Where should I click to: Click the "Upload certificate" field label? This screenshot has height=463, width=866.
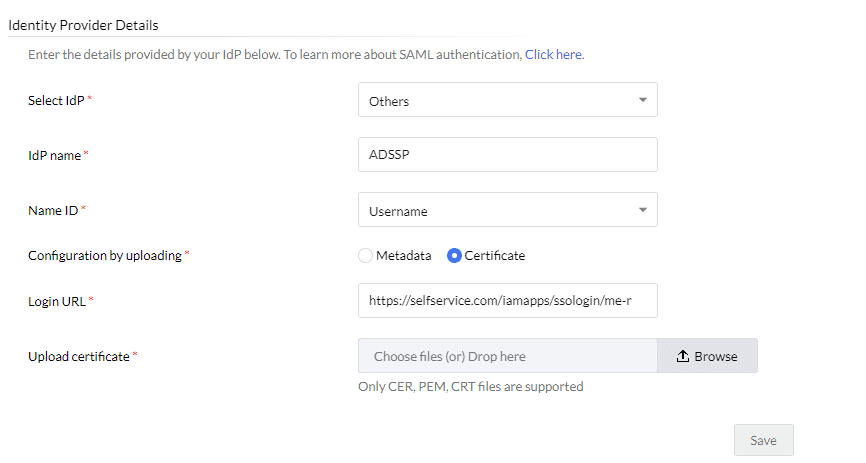coord(79,356)
